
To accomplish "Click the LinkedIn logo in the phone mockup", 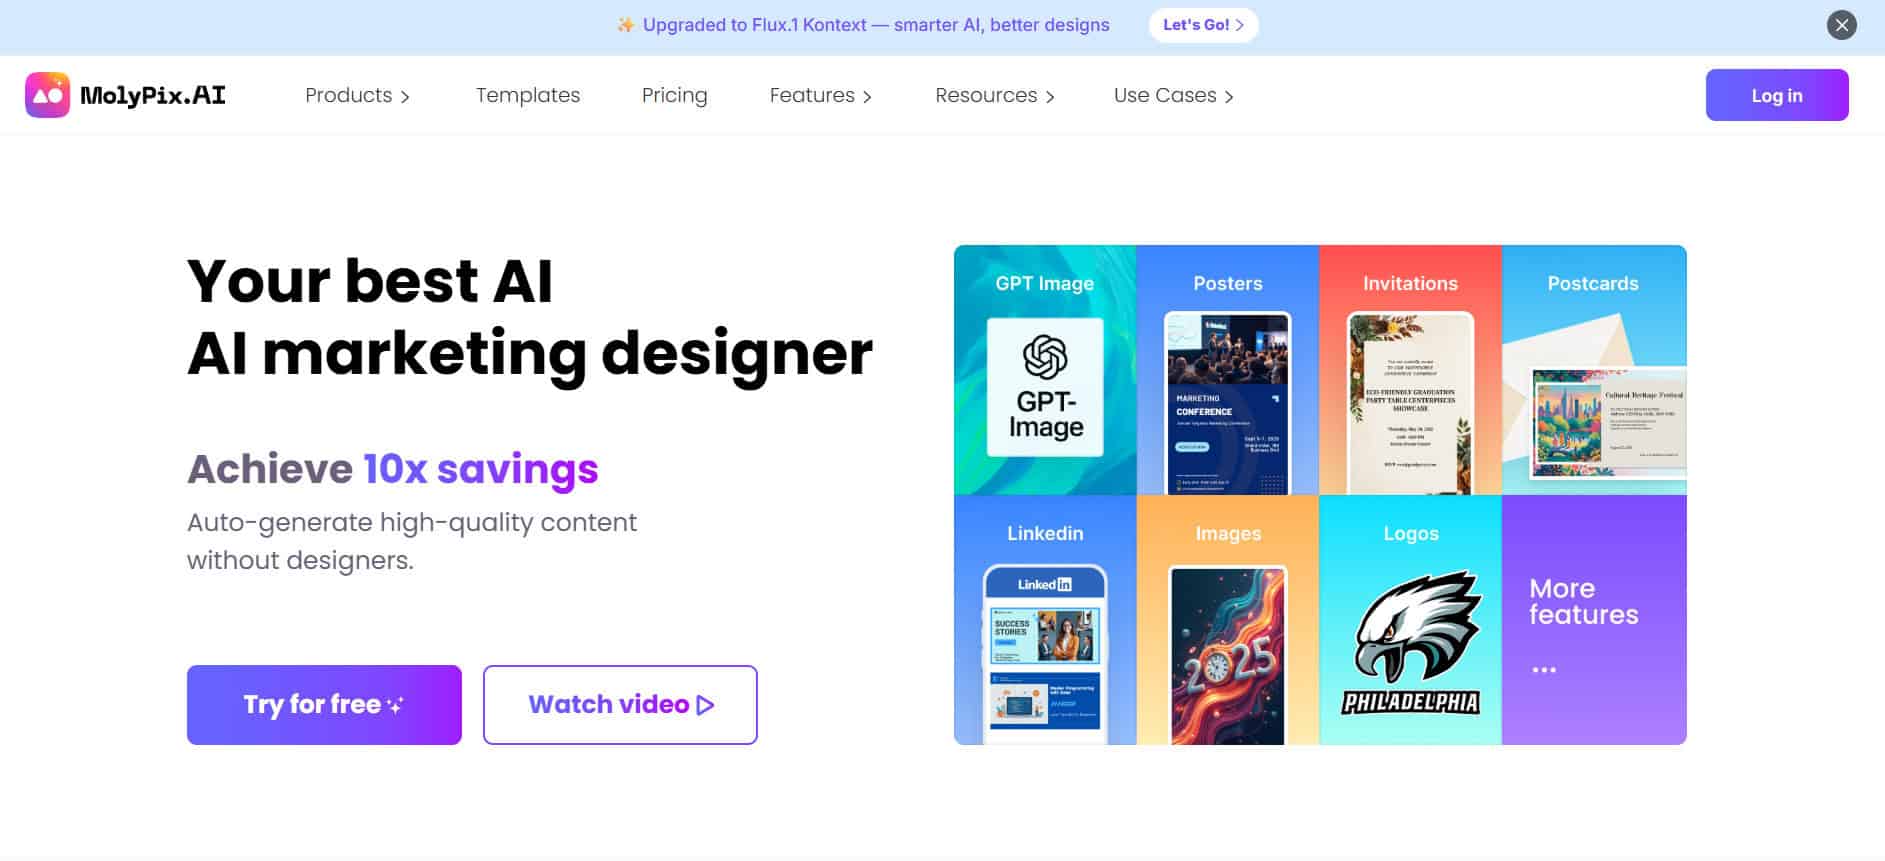I will click(x=1045, y=584).
